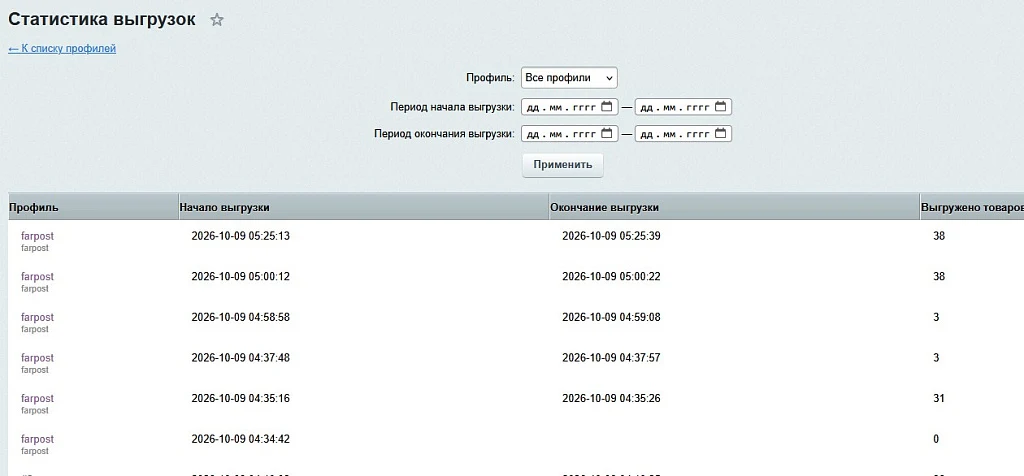
Task: Select start time 2026-10-09 04:58:58
Action: click(240, 317)
